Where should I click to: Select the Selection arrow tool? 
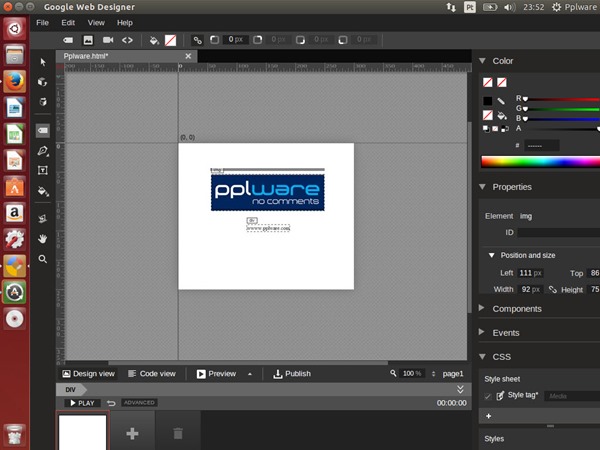tap(43, 62)
